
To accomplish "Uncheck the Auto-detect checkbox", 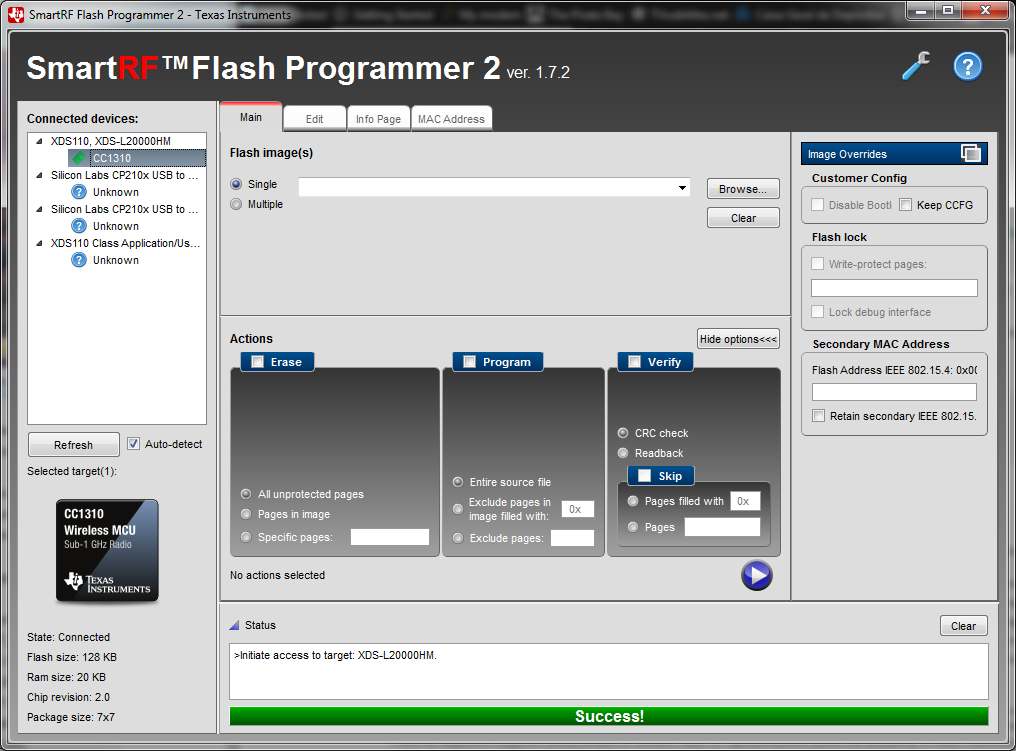I will pos(133,444).
